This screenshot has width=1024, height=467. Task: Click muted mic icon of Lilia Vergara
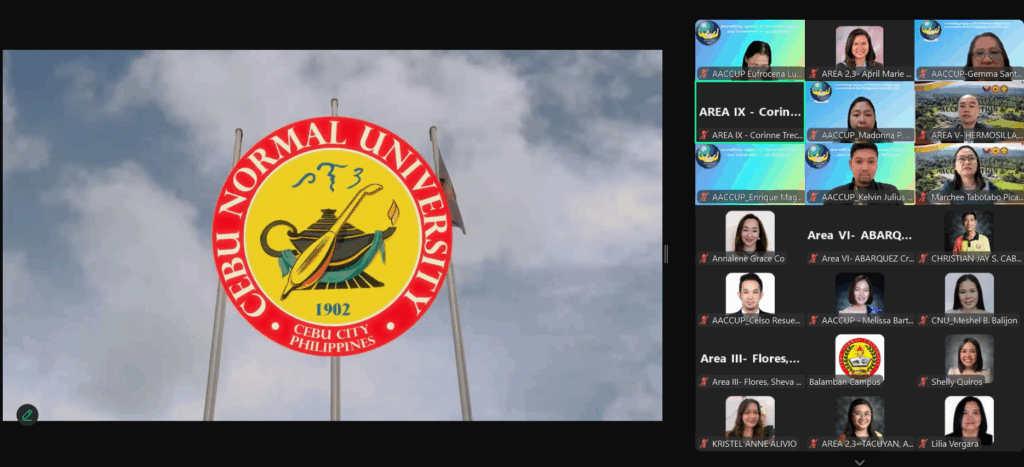(x=923, y=444)
